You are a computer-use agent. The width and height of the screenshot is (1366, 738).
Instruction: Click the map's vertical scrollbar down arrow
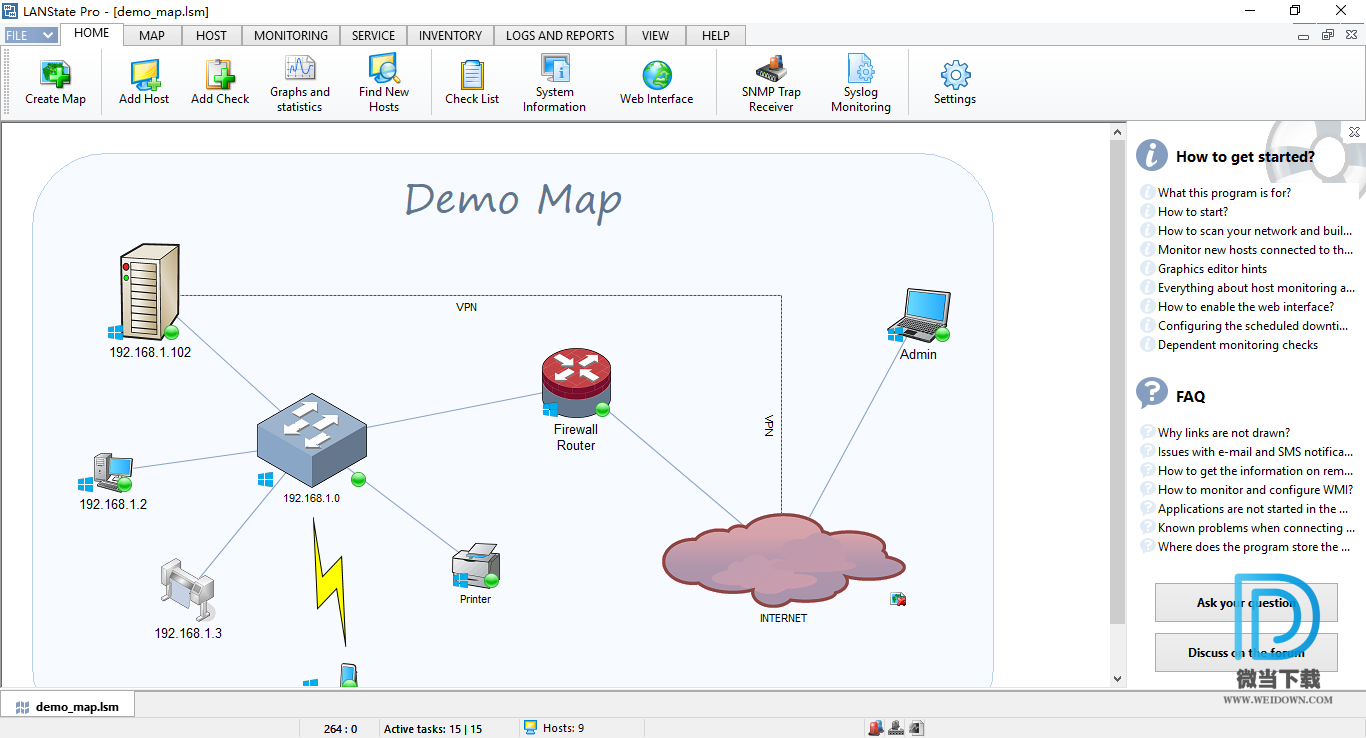pyautogui.click(x=1118, y=679)
